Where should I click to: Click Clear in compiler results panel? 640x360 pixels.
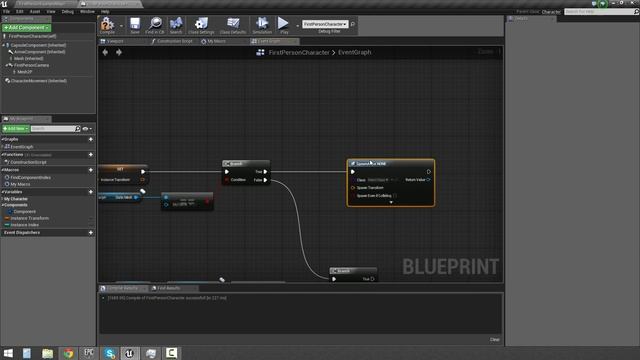pos(495,340)
